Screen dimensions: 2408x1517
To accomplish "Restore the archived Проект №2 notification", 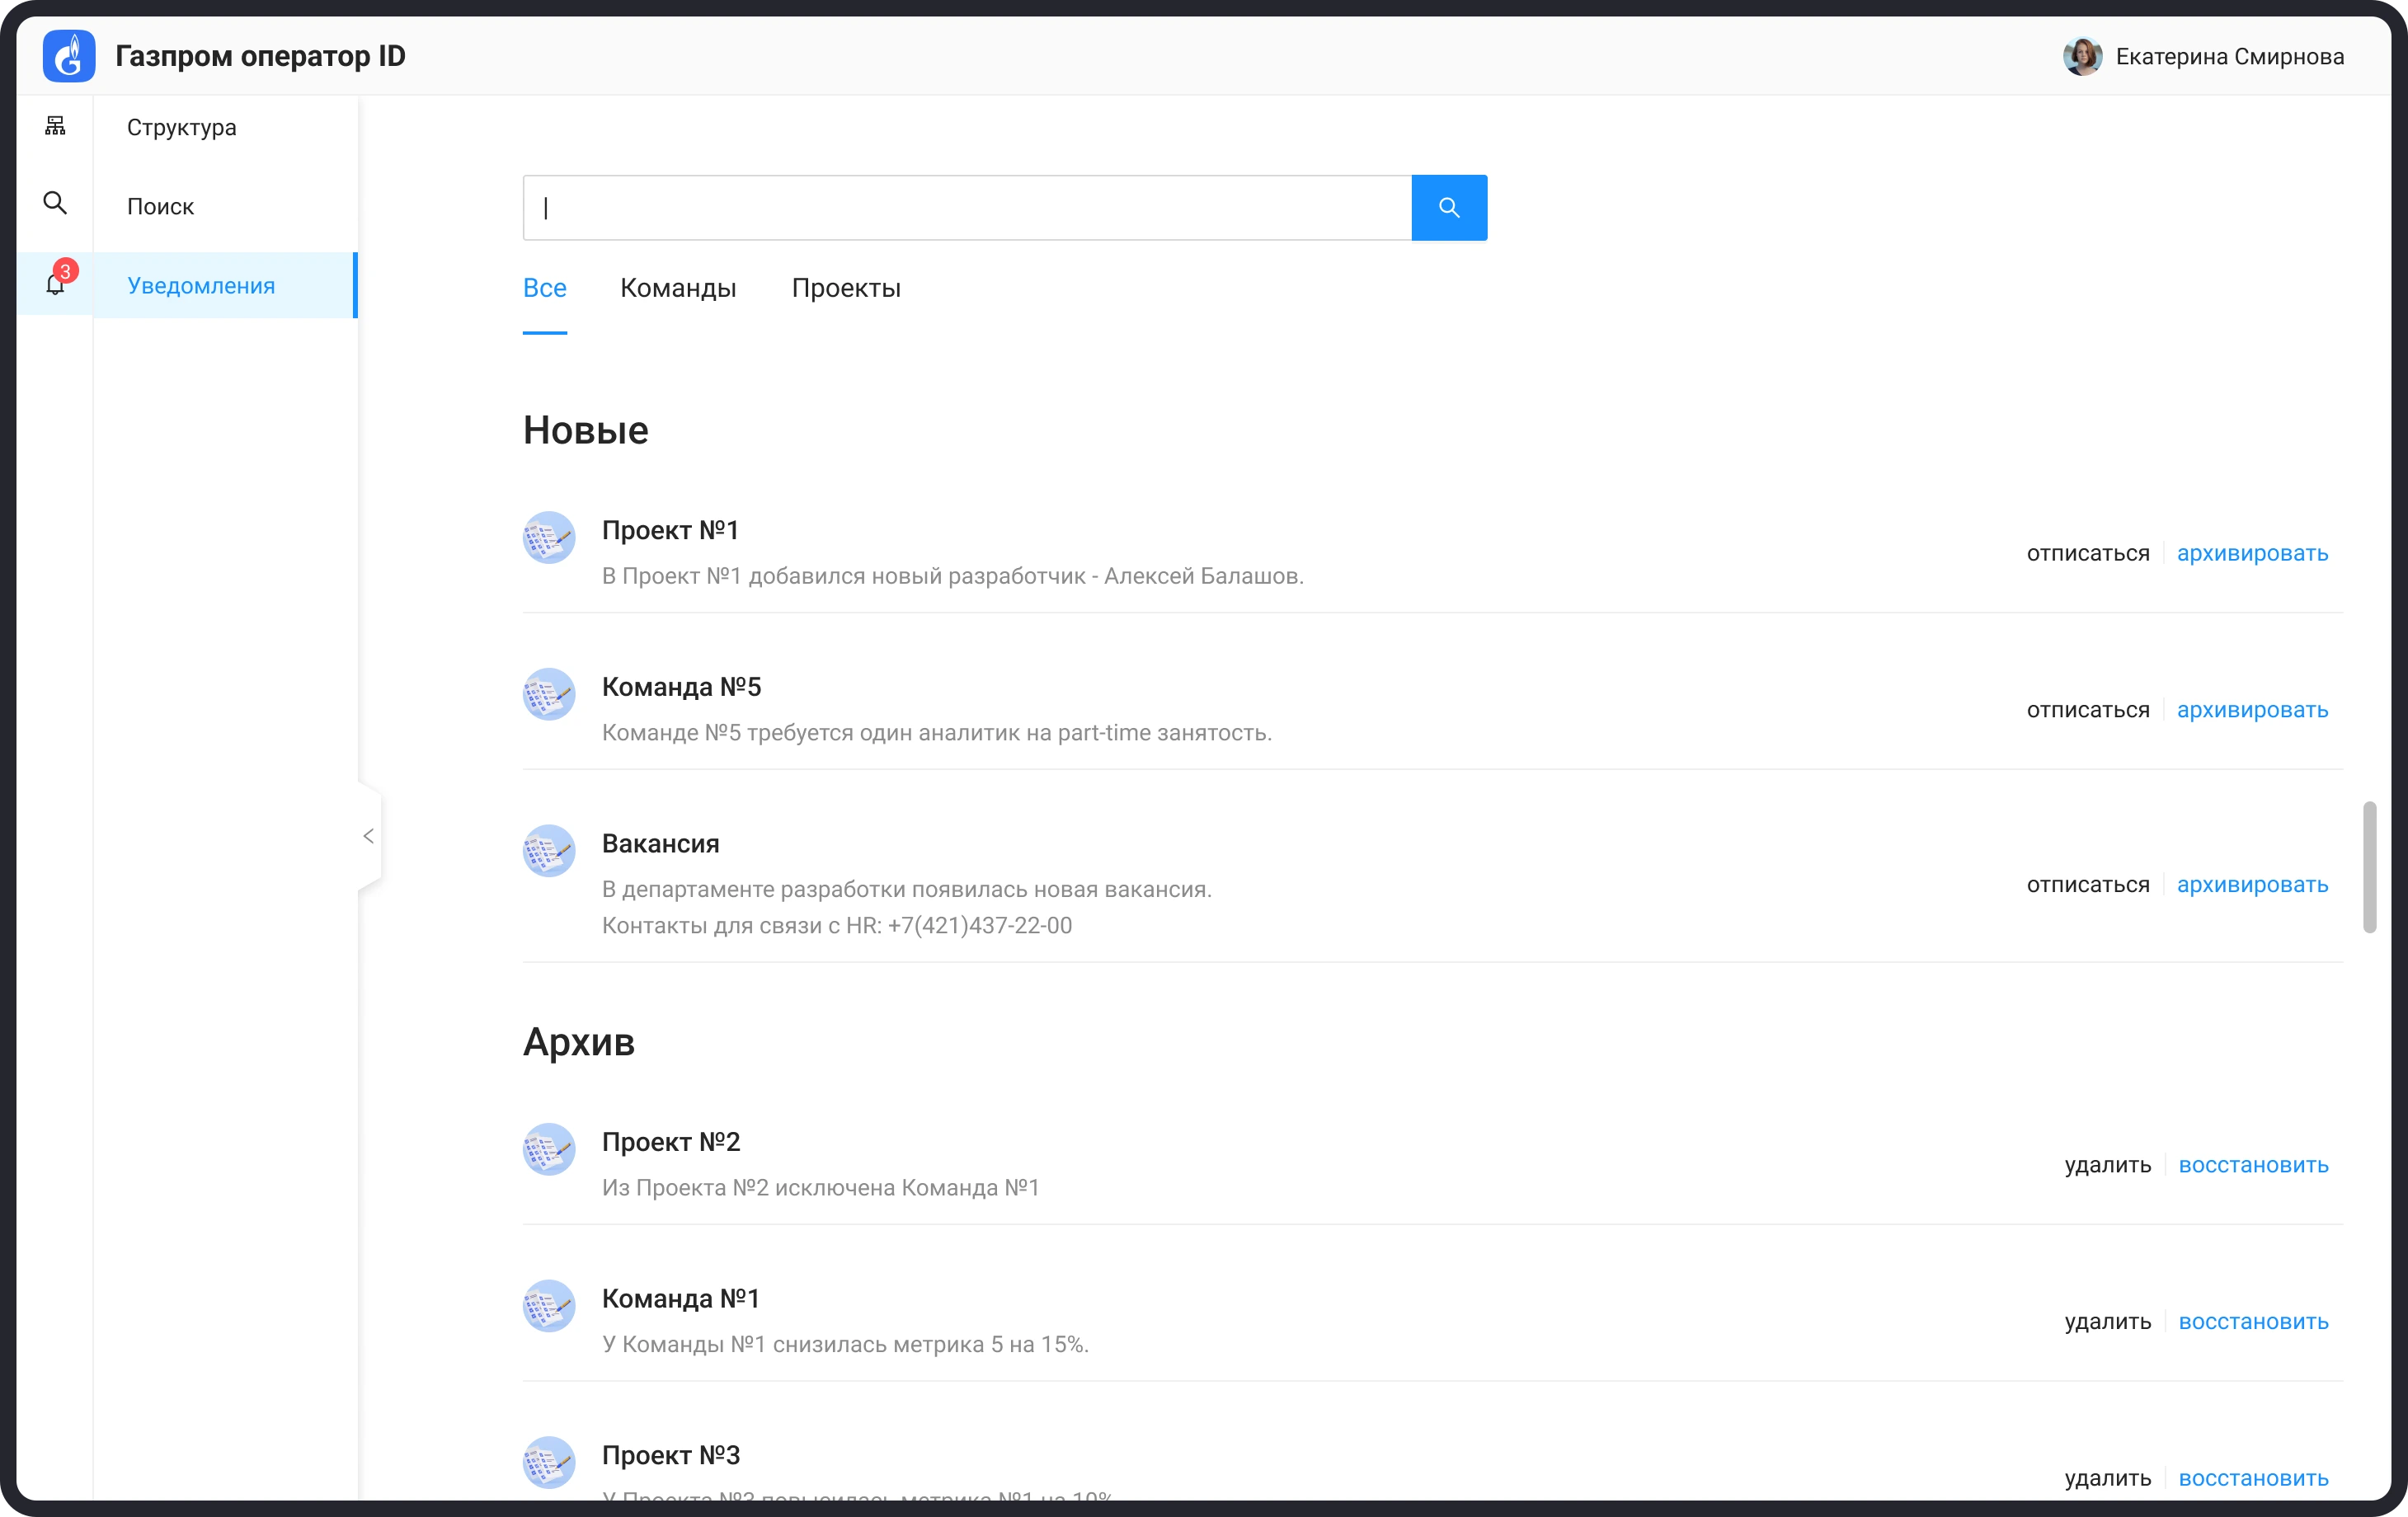I will click(x=2253, y=1165).
